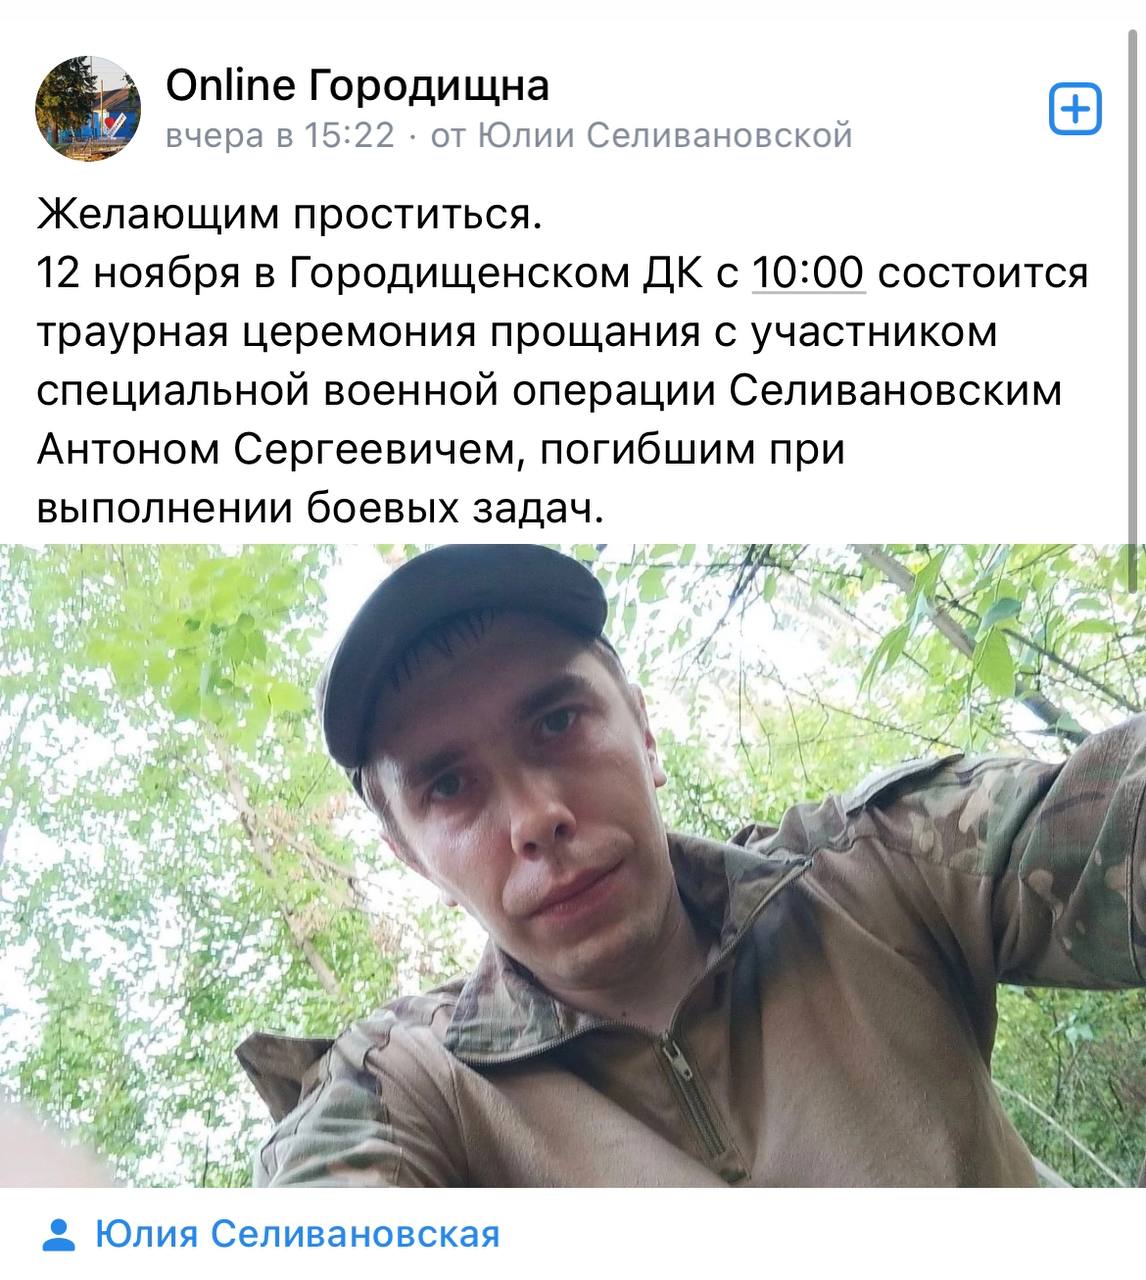Click the phrase траурная церемония прощания
The image size is (1146, 1280).
pyautogui.click(x=368, y=332)
